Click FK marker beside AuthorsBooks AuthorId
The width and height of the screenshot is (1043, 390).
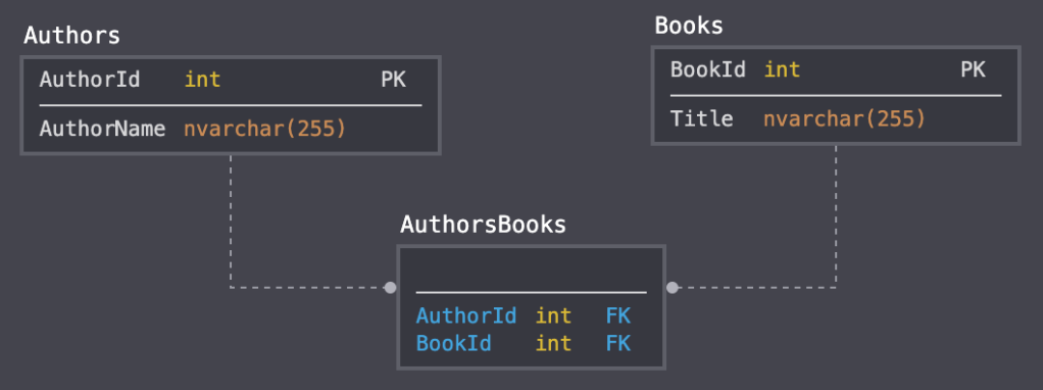point(618,315)
